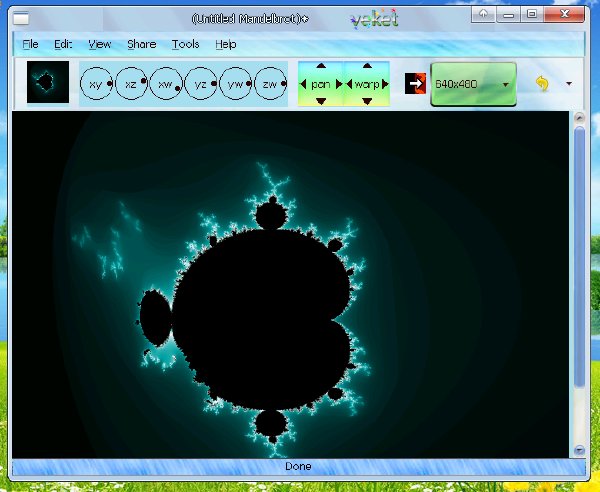Click the warp right arrow
This screenshot has width=600, height=492.
pyautogui.click(x=385, y=84)
